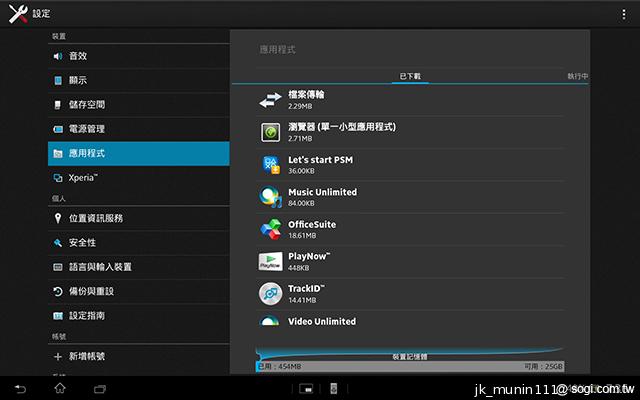Click the 設定 title text

41,14
